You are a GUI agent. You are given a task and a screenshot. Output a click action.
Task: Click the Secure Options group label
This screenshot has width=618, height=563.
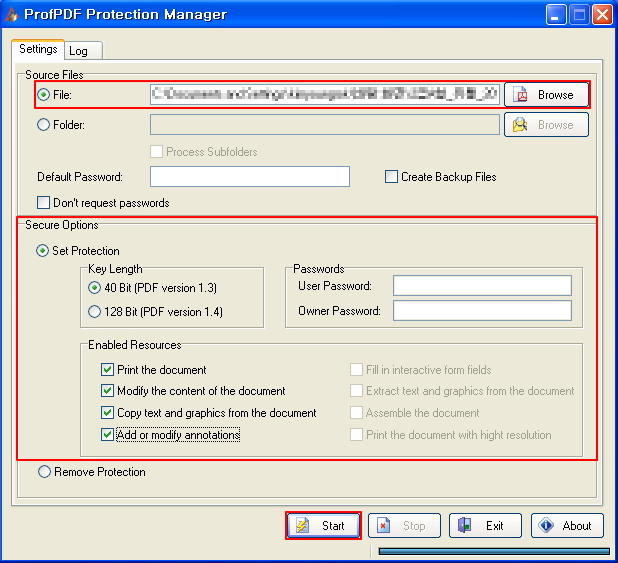pyautogui.click(x=62, y=225)
